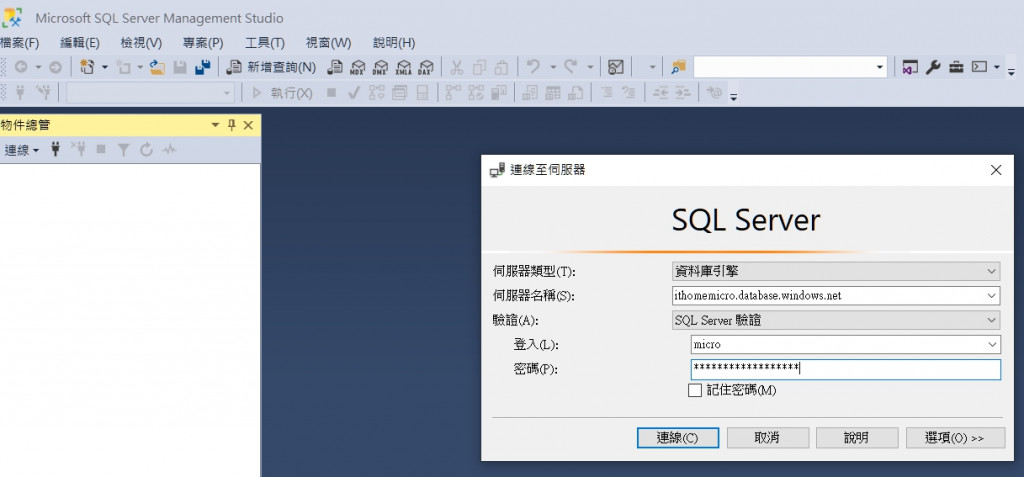Click the Redo arrow icon
This screenshot has height=477, width=1024.
pos(571,67)
